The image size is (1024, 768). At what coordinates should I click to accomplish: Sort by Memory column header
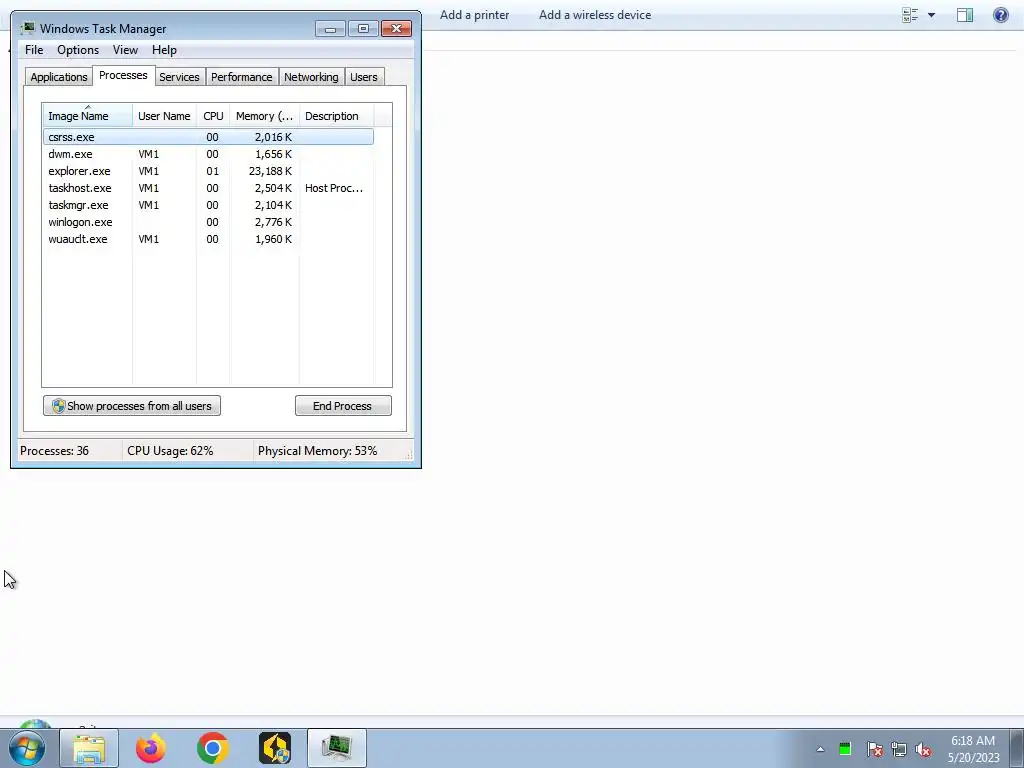[264, 115]
